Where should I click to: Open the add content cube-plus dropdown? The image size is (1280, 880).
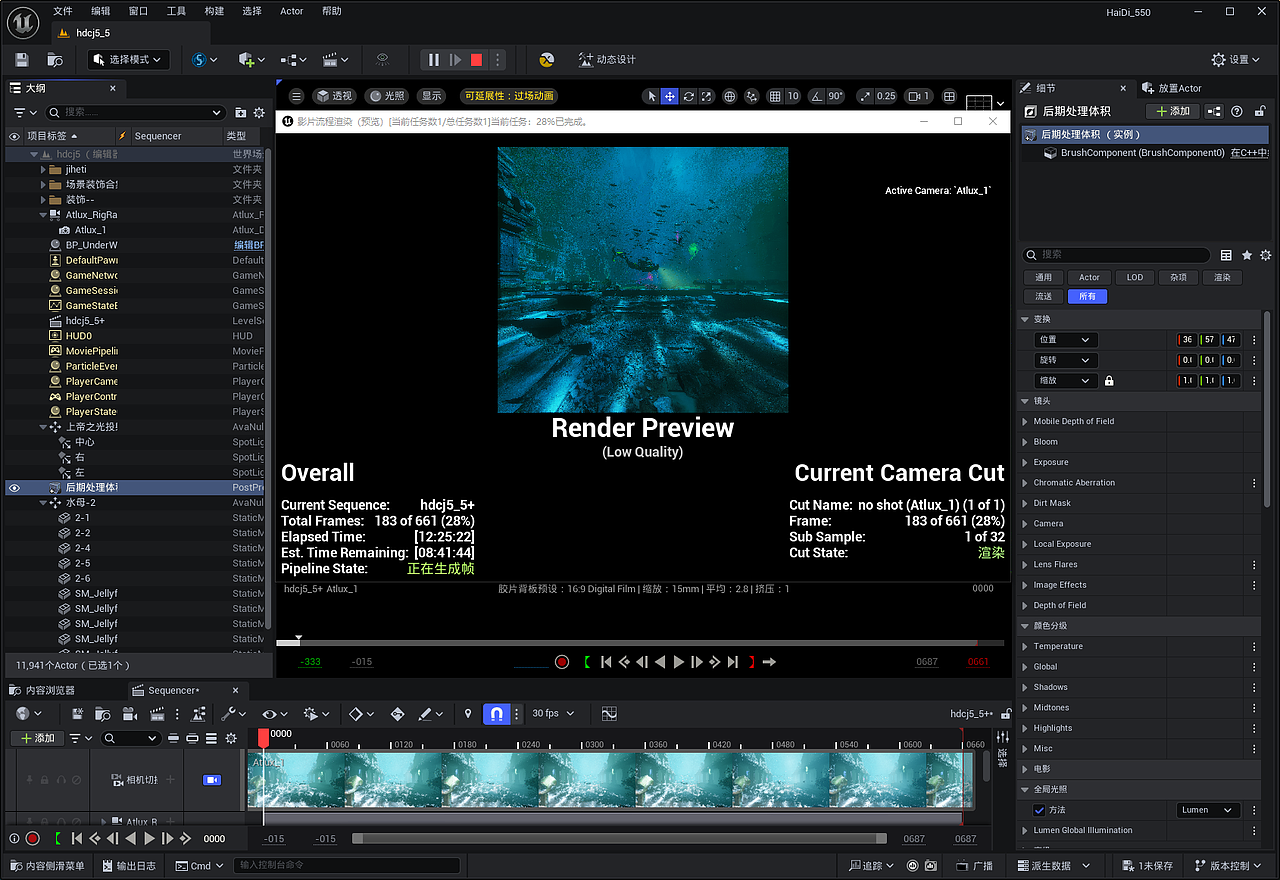pos(250,60)
